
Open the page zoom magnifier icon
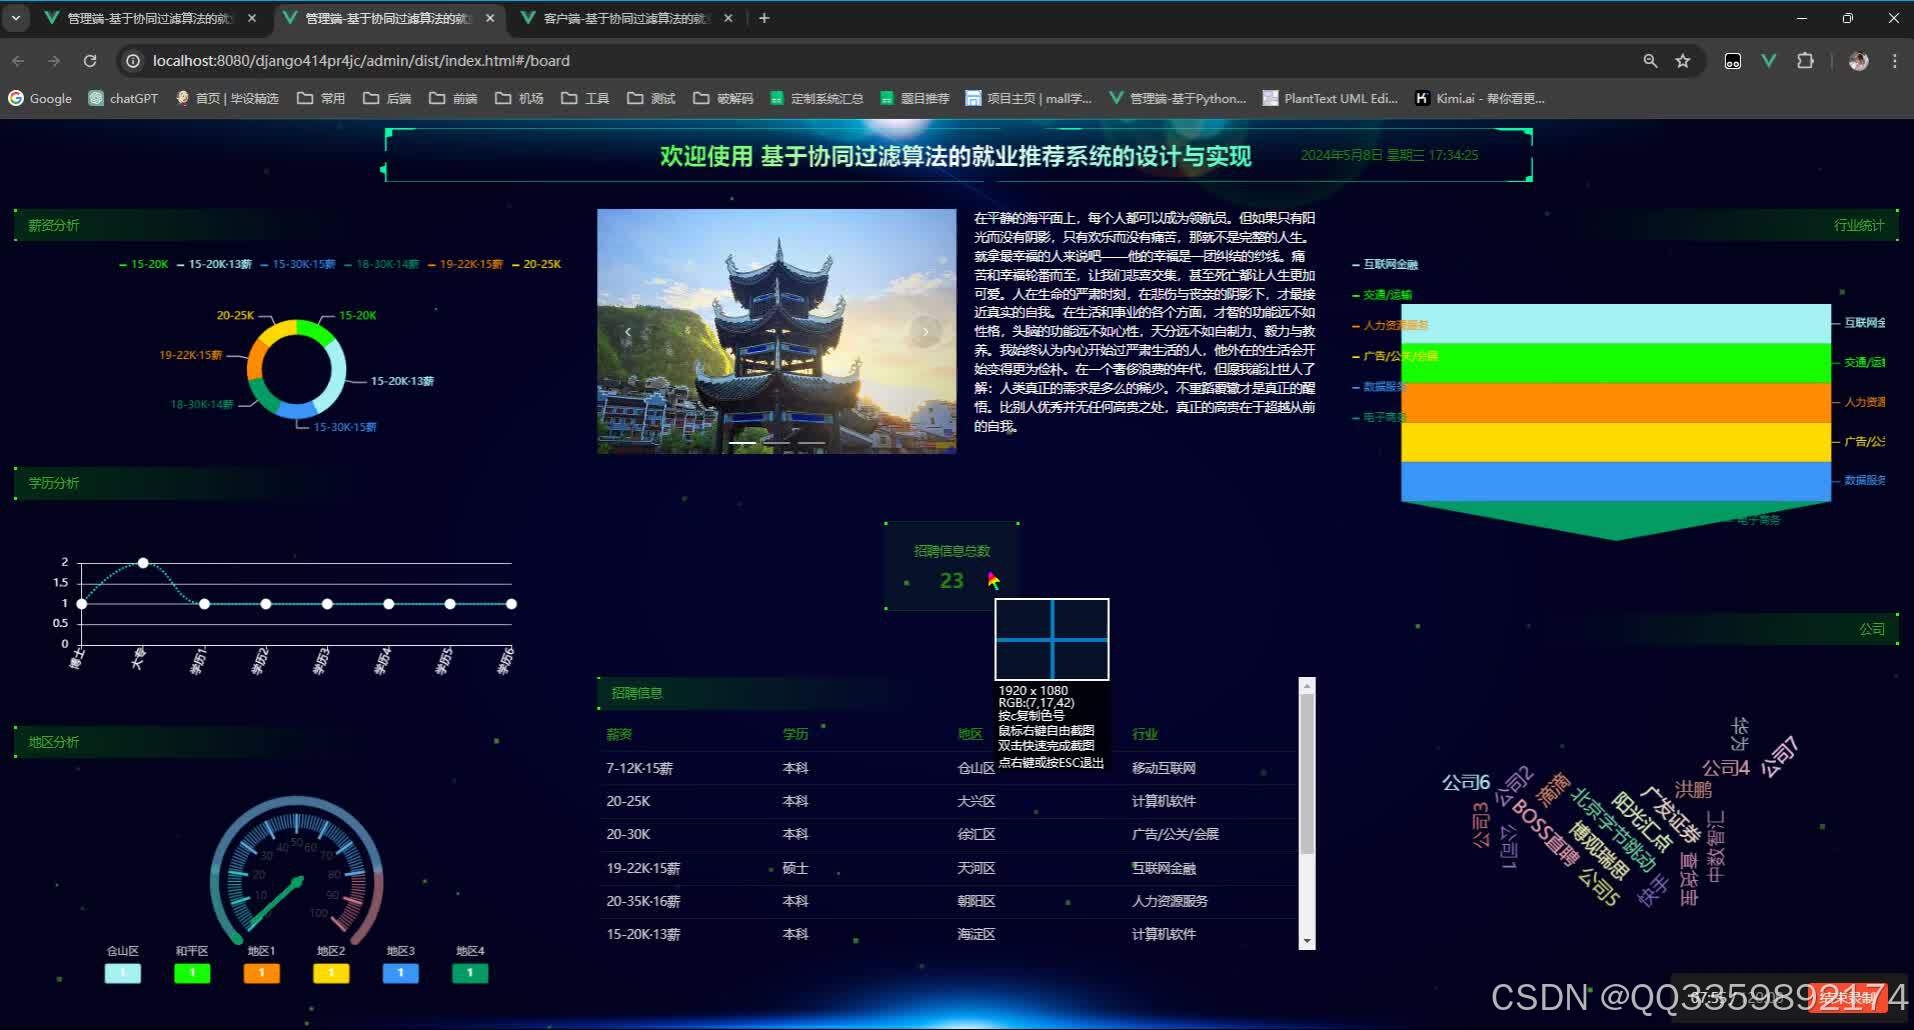click(x=1650, y=61)
